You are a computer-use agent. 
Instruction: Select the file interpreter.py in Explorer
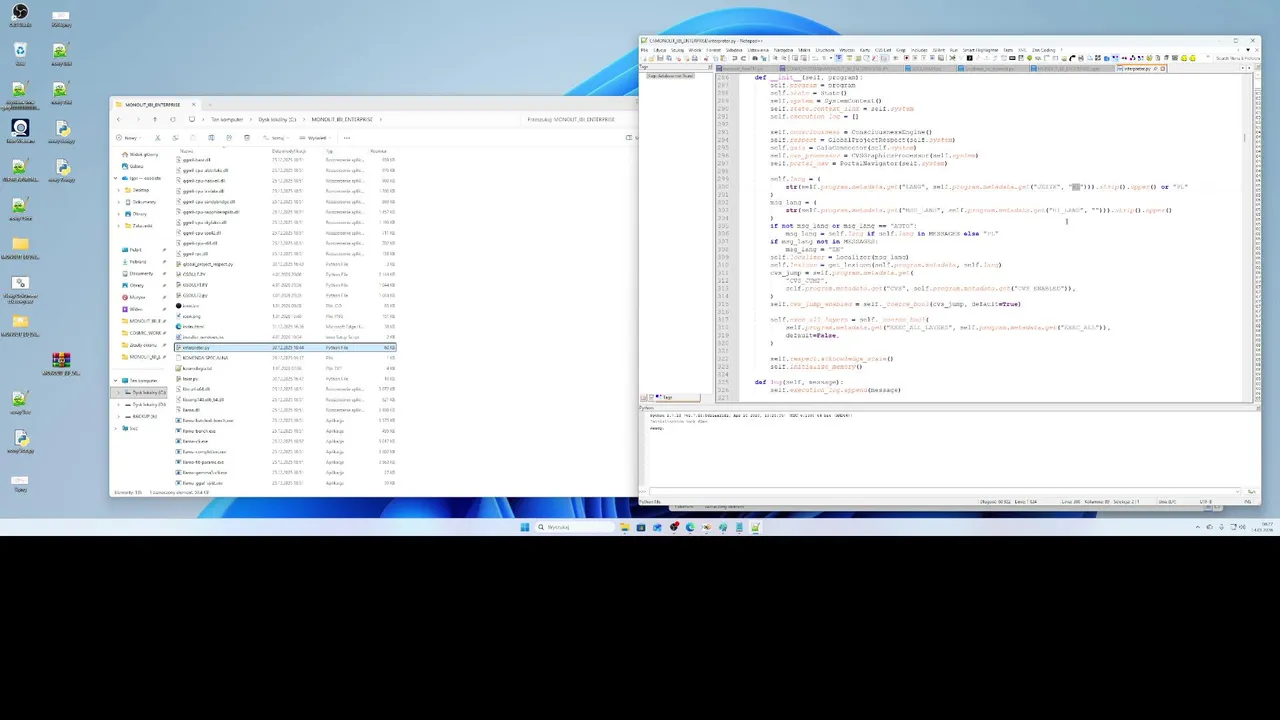pyautogui.click(x=285, y=347)
